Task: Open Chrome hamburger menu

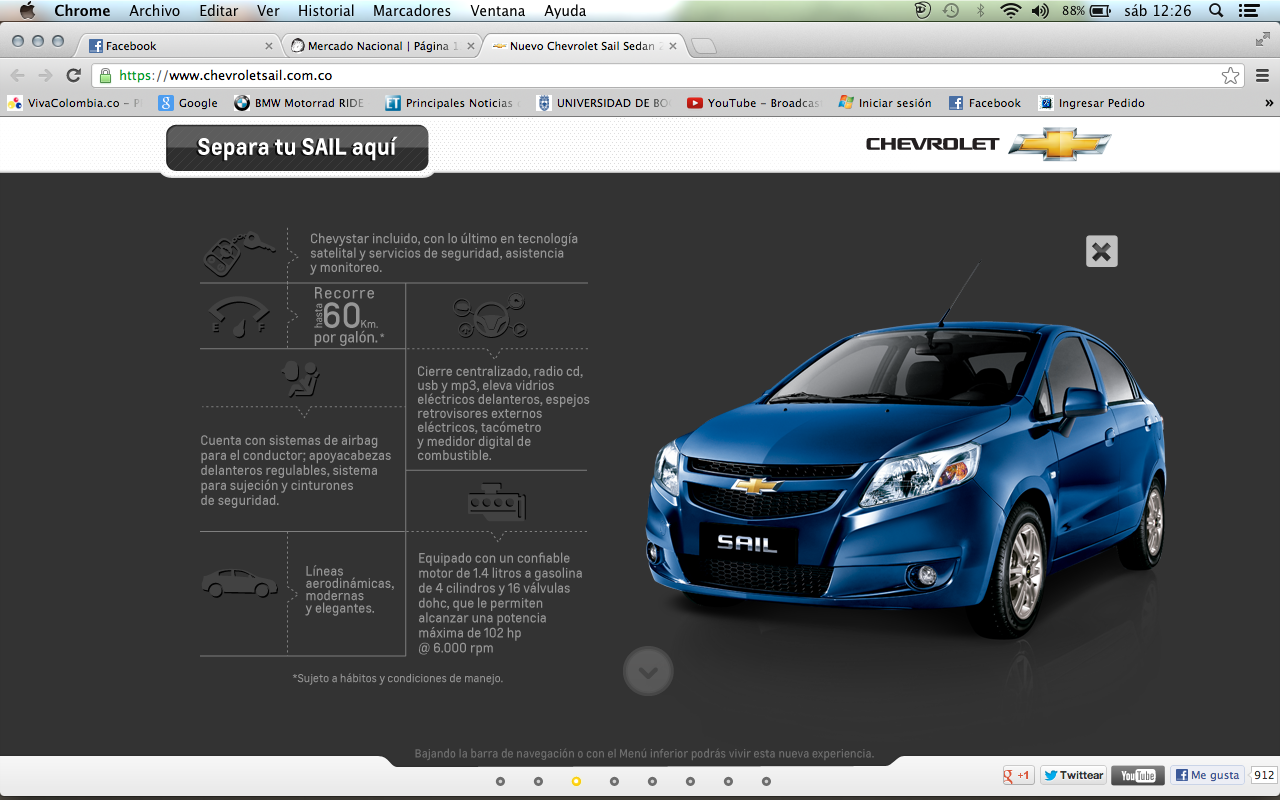Action: (x=1262, y=75)
